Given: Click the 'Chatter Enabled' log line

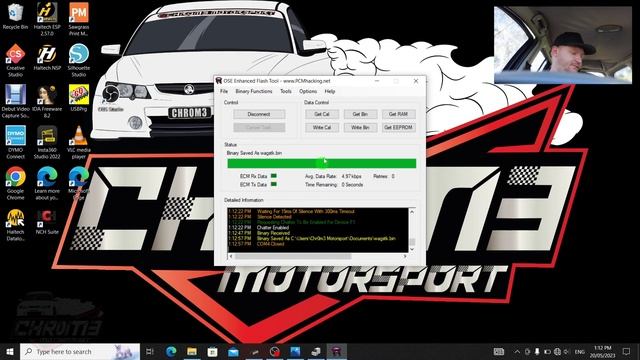Looking at the screenshot, I should [273, 228].
